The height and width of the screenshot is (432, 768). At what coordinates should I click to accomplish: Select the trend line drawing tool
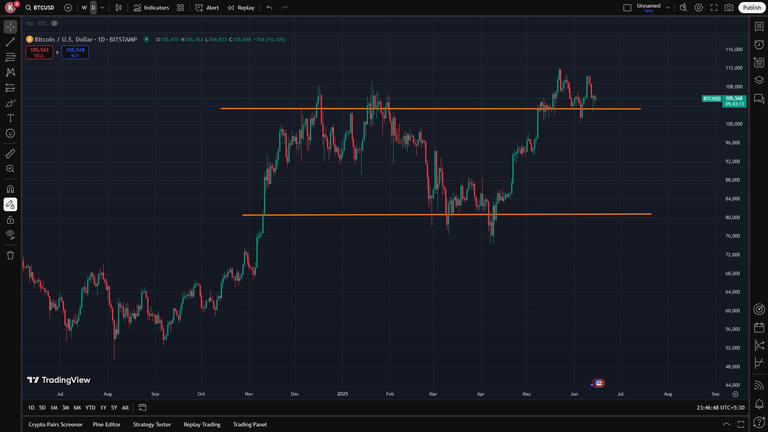click(10, 42)
